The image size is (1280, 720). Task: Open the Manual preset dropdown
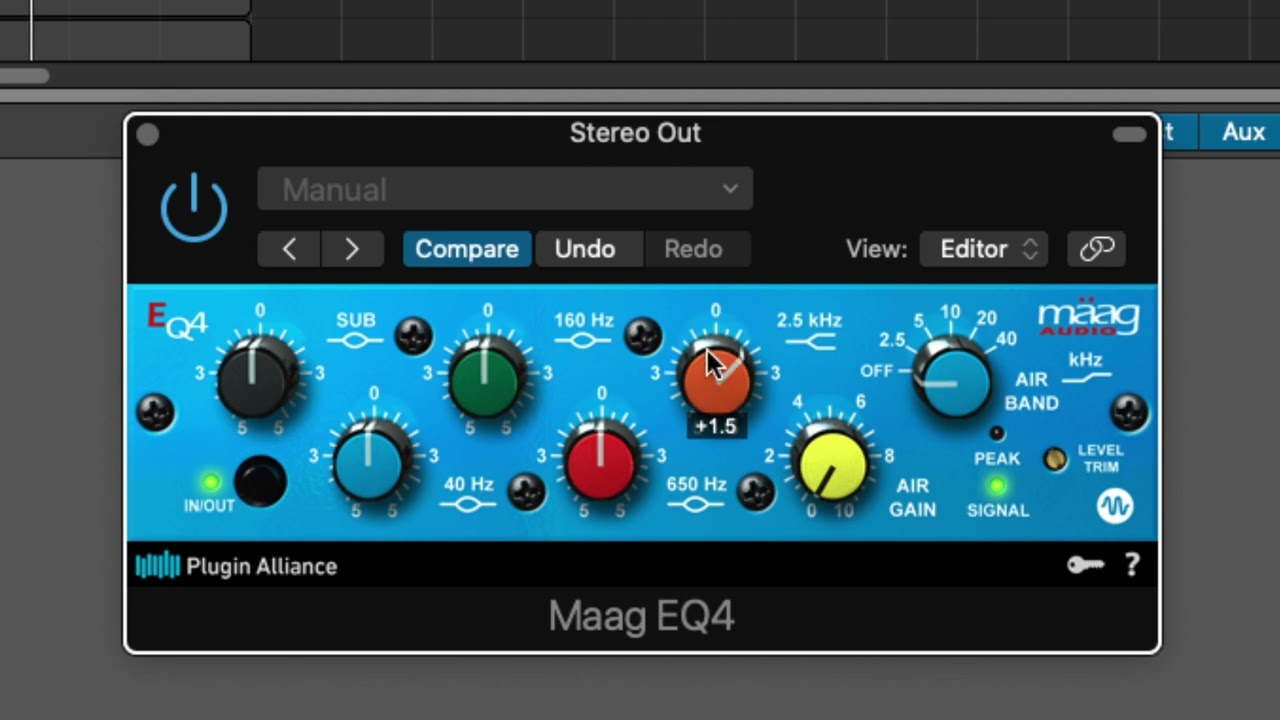(x=505, y=189)
